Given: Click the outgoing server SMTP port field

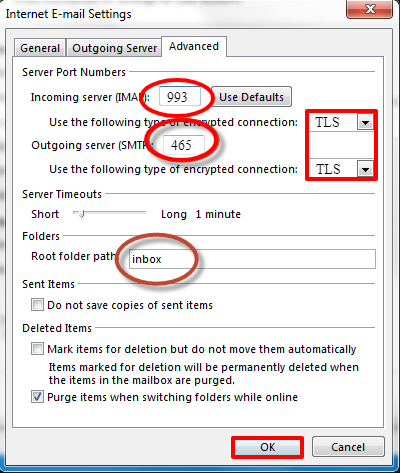Looking at the screenshot, I should (x=184, y=145).
